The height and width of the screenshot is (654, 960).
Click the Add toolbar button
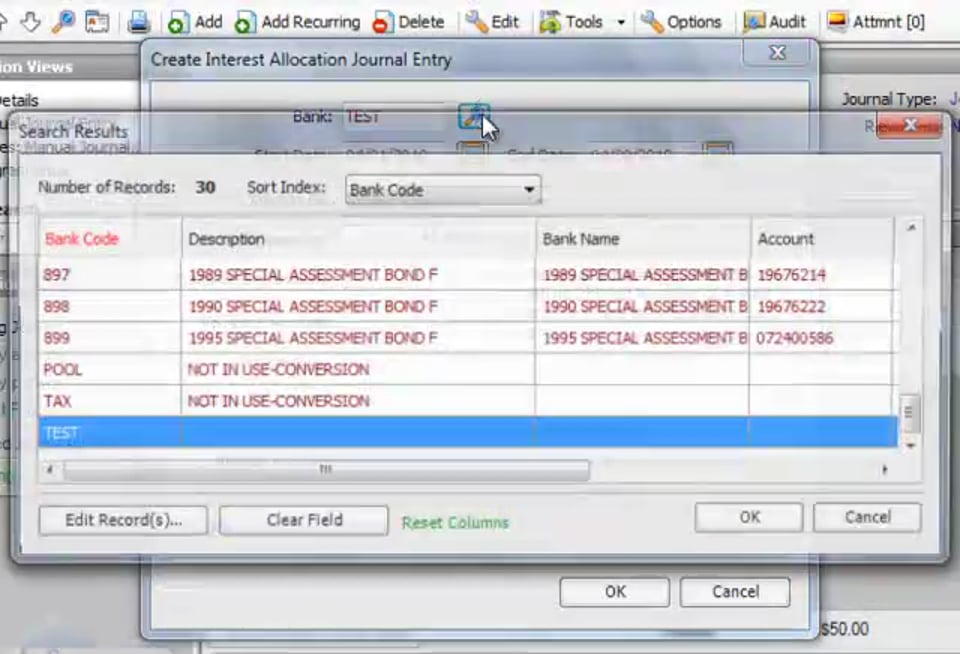(195, 22)
